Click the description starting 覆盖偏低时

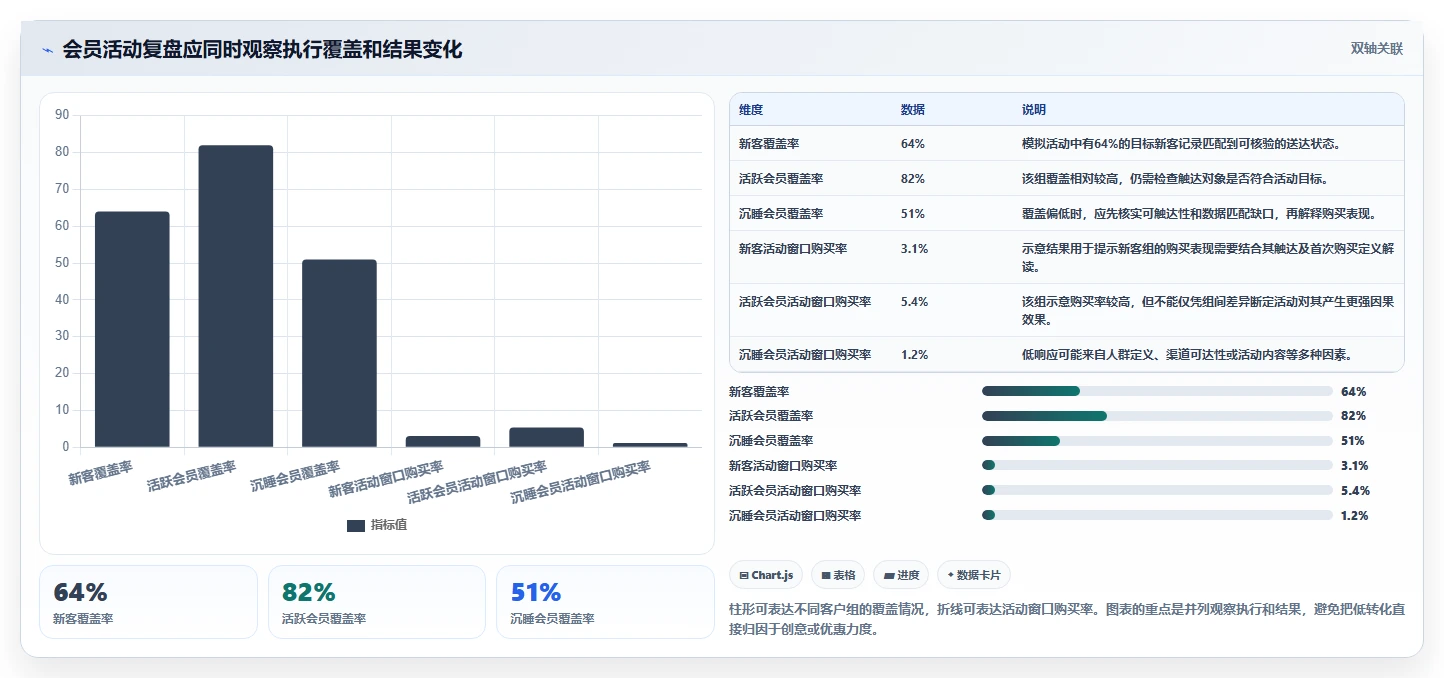point(1200,213)
